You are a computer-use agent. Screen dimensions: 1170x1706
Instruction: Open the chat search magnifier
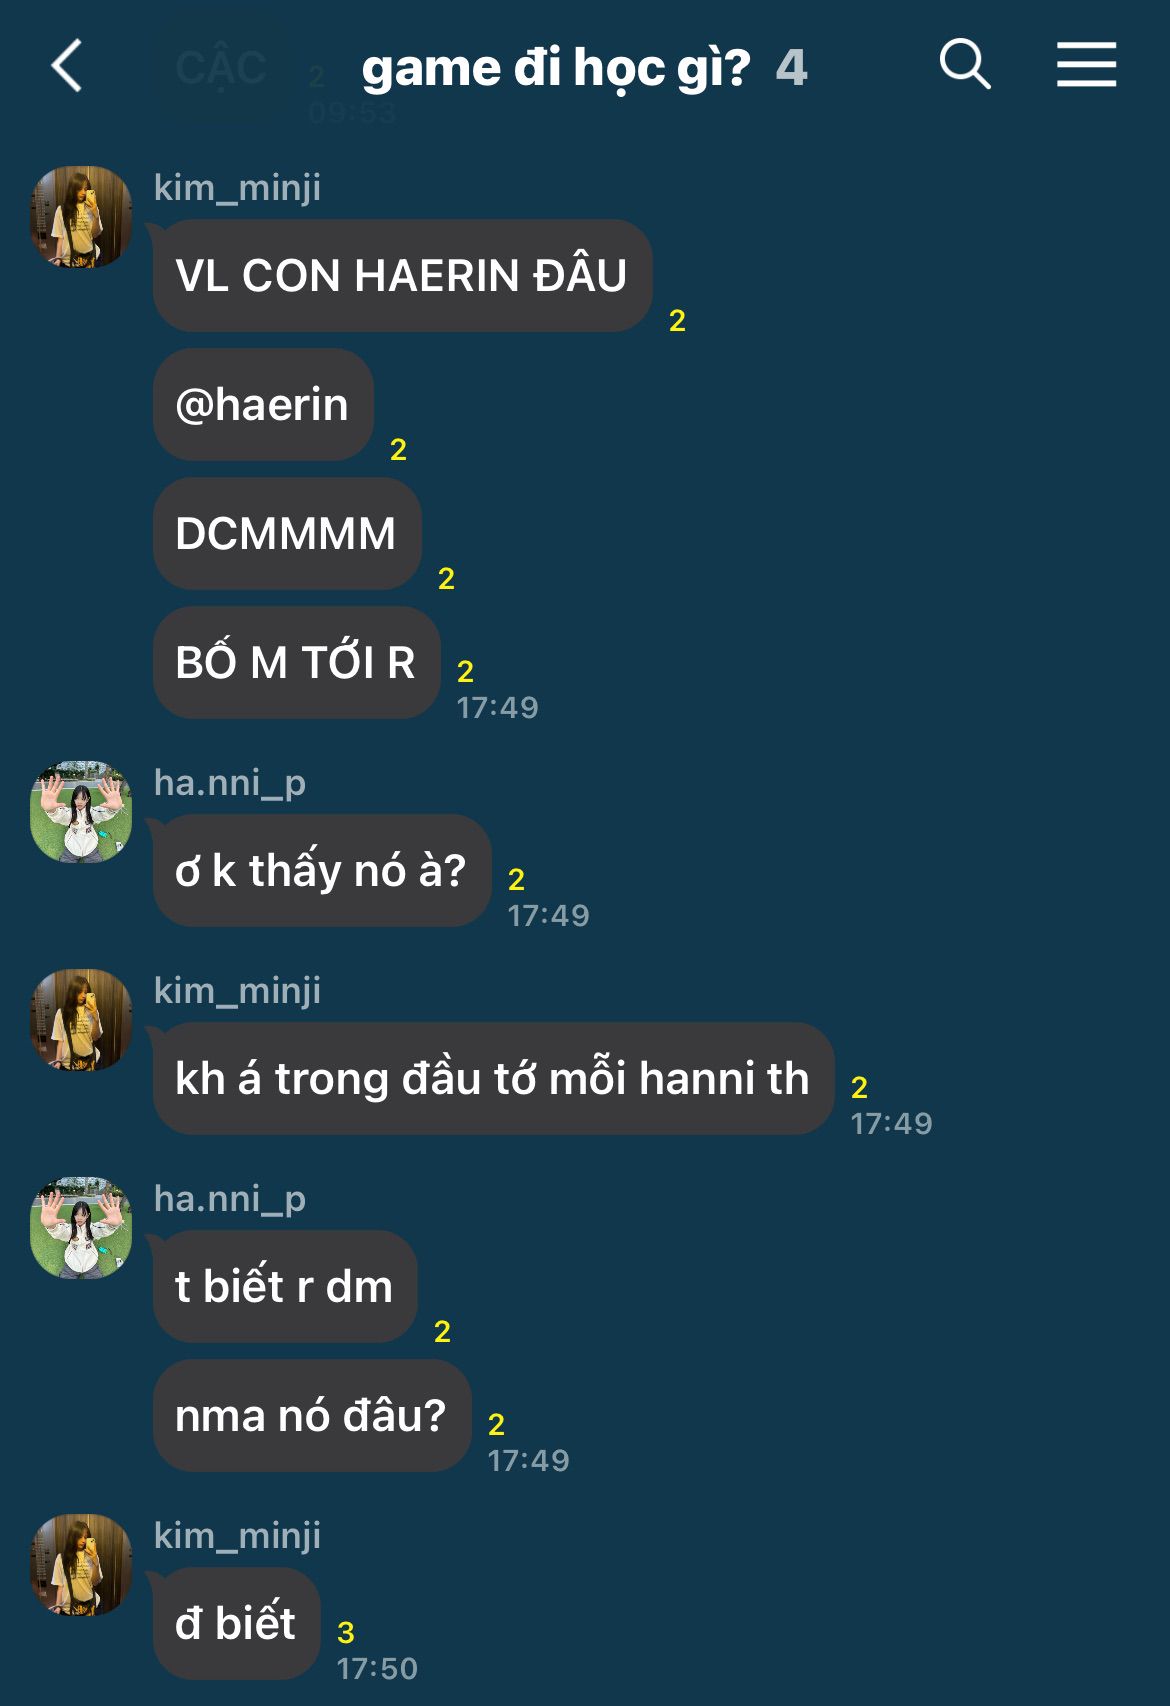pyautogui.click(x=965, y=65)
